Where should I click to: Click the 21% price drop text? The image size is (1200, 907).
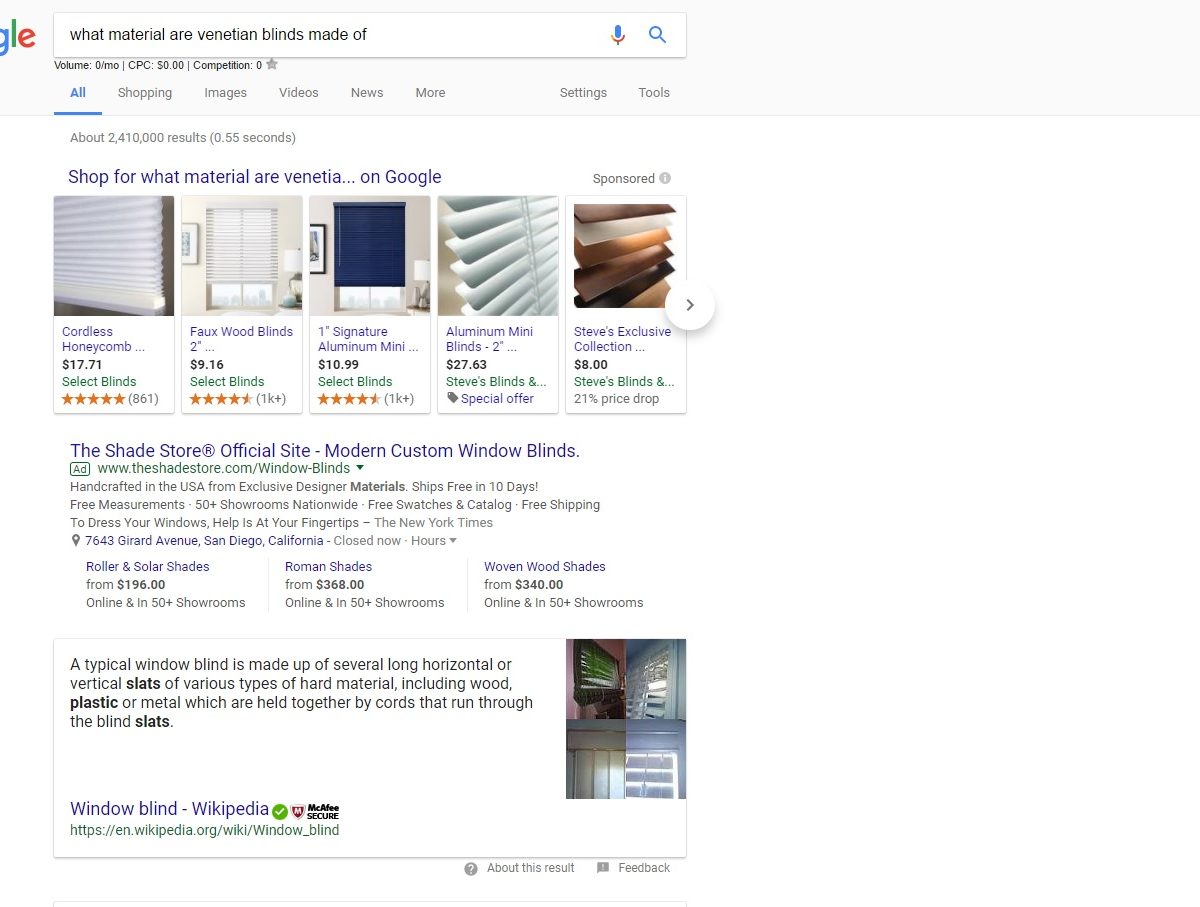tap(616, 398)
